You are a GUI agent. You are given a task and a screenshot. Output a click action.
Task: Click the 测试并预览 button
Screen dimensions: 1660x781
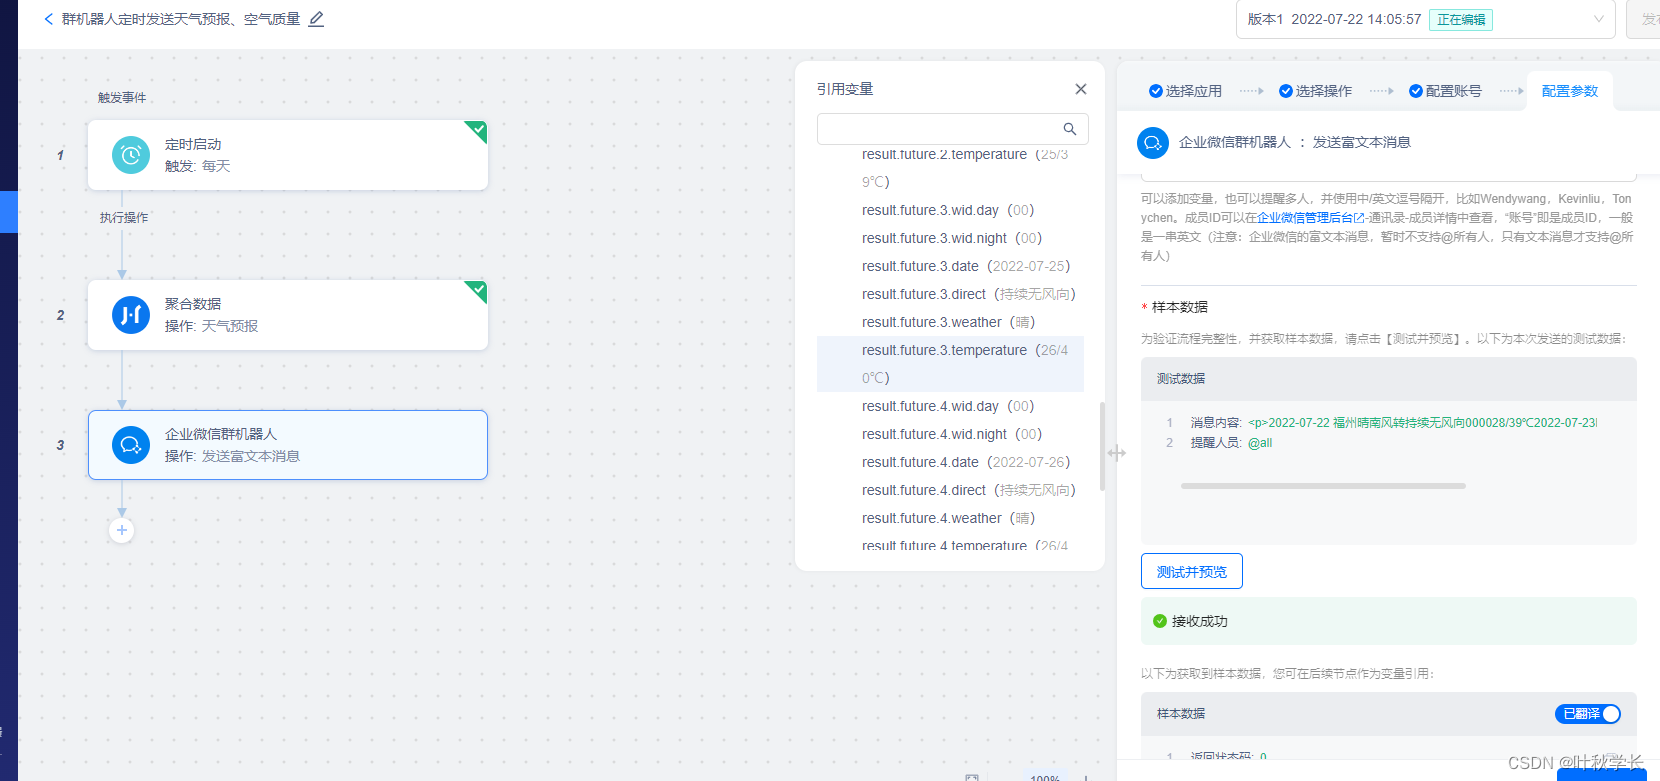(x=1191, y=572)
